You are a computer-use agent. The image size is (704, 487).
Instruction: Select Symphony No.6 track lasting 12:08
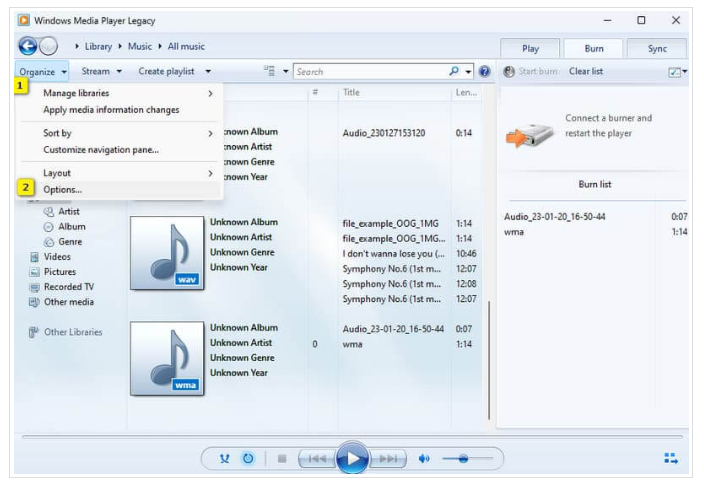[392, 284]
